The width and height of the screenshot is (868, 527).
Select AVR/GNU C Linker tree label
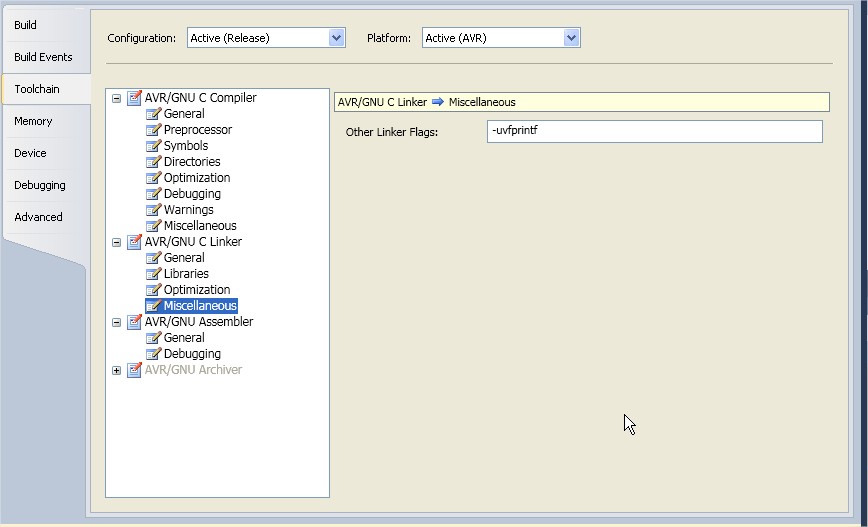point(193,242)
